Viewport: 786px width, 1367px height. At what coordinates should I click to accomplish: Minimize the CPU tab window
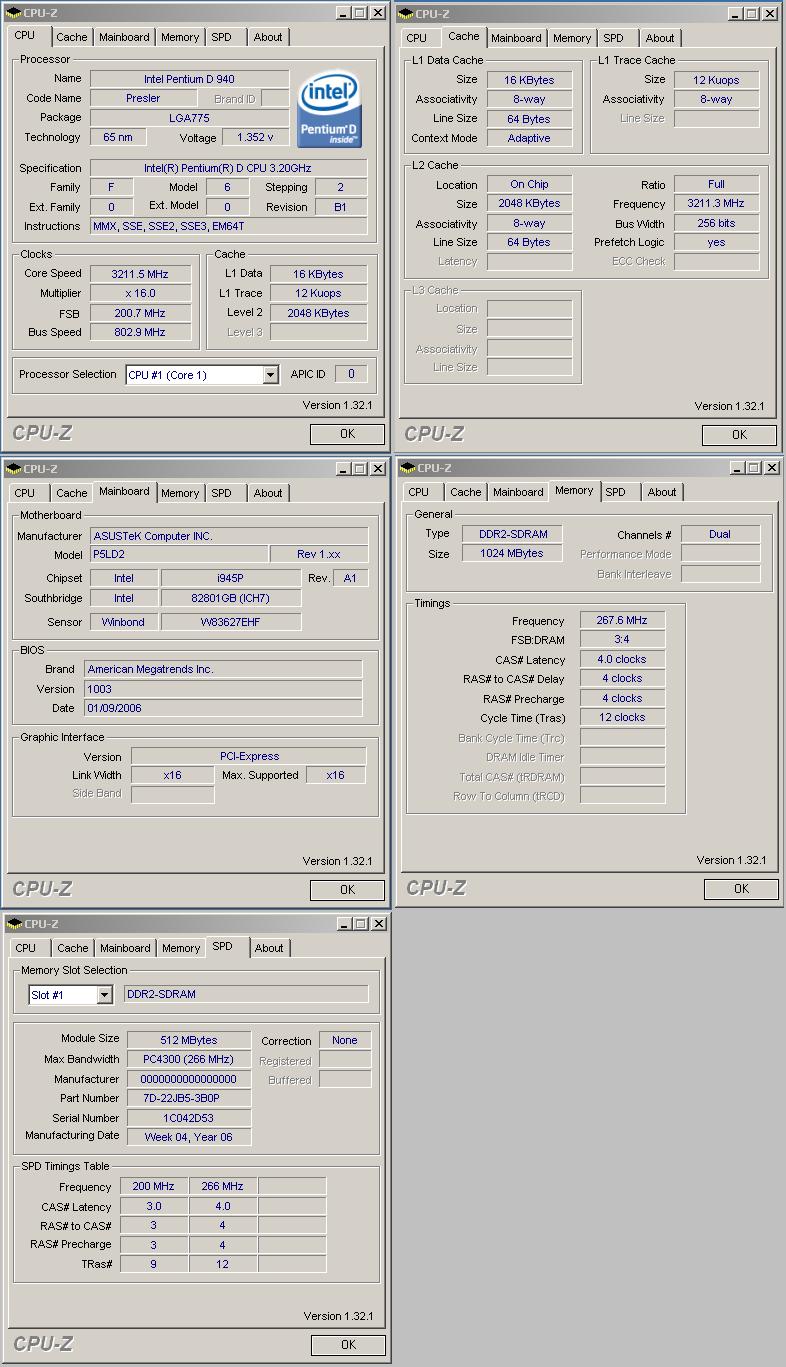click(343, 13)
